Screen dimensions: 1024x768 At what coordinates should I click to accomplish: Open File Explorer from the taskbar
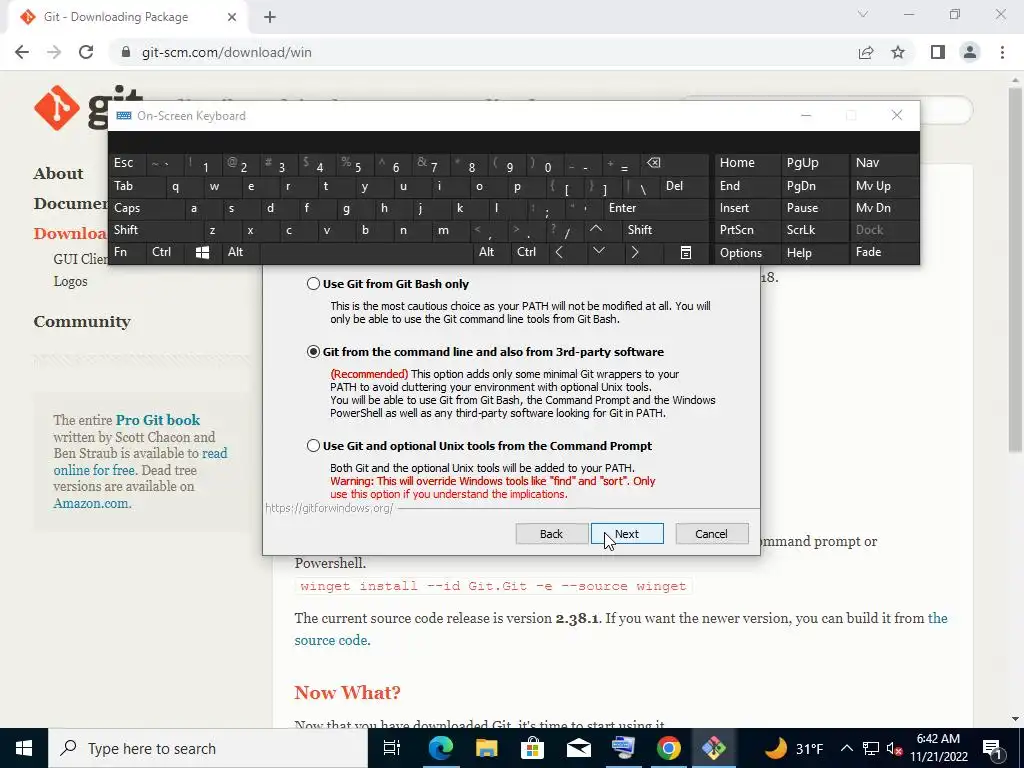click(487, 748)
